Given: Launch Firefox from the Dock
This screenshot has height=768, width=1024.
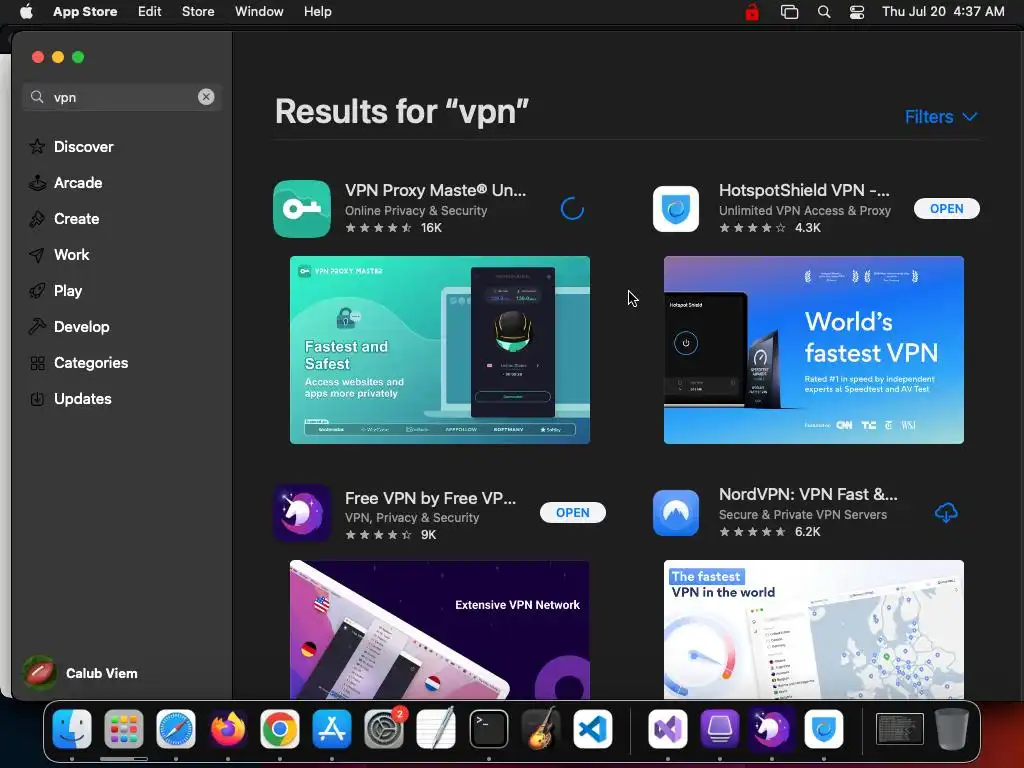Looking at the screenshot, I should pos(228,729).
